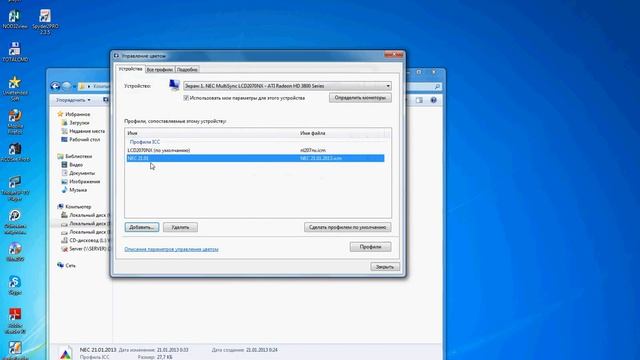Open the Server network drive in the sidebar
Viewport: 640px width, 360px height.
pyautogui.click(x=85, y=249)
